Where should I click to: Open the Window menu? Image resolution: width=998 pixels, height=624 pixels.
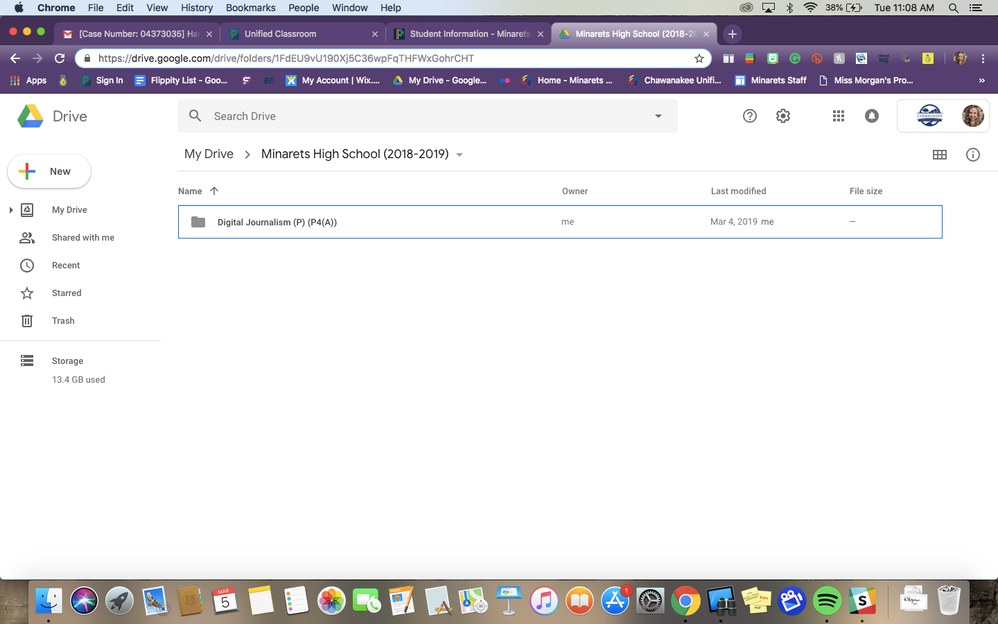click(349, 8)
